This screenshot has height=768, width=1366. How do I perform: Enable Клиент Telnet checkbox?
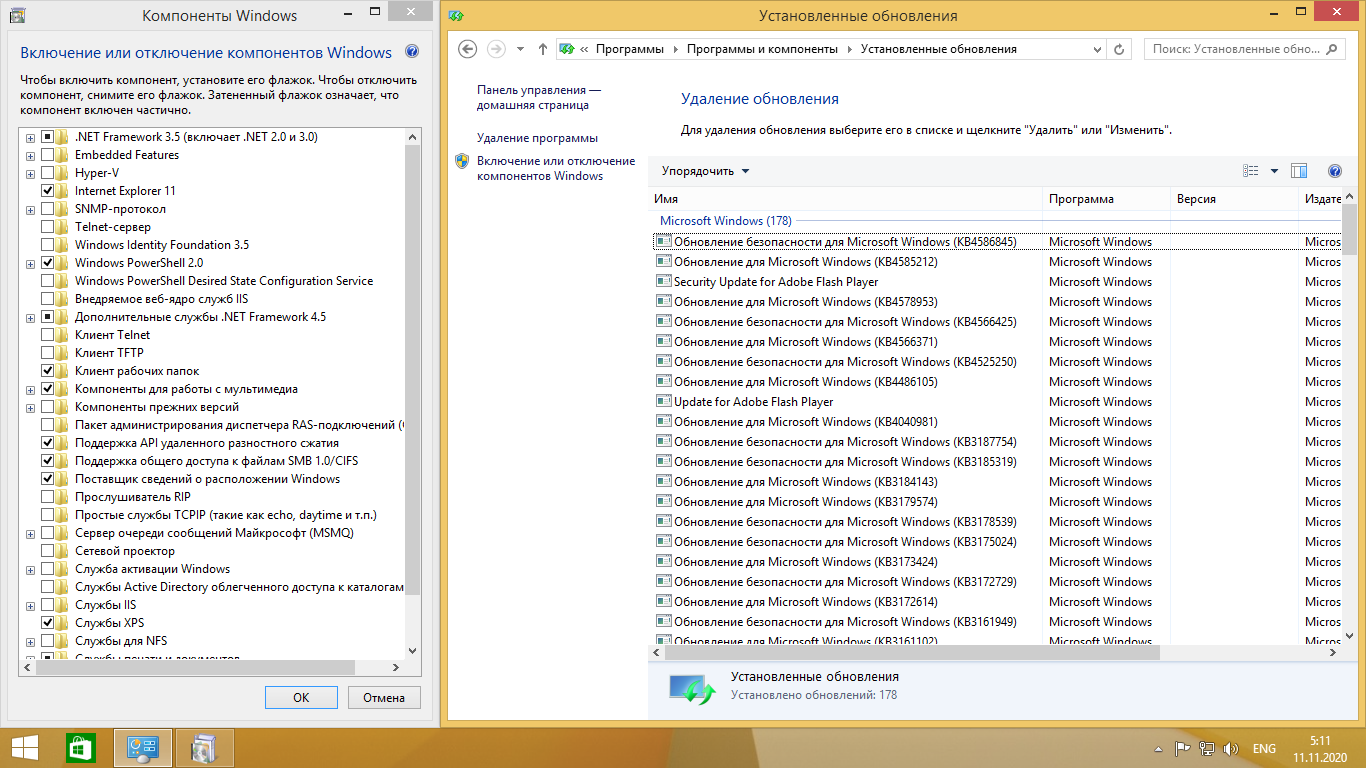pyautogui.click(x=48, y=335)
